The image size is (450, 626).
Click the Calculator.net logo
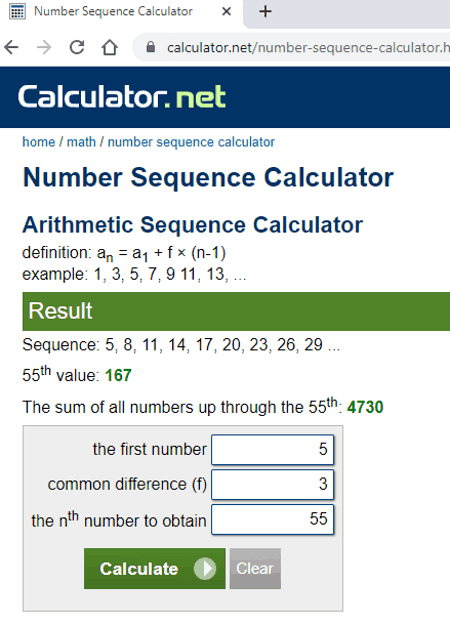[122, 97]
